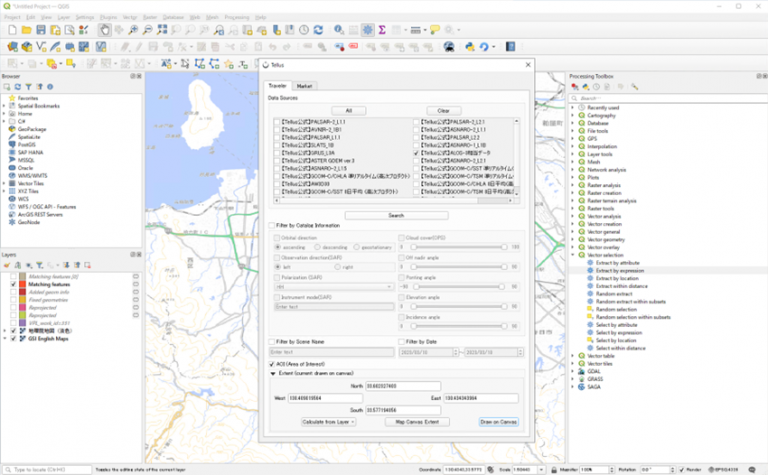Viewport: 768px width, 475px height.
Task: Enable Filter by Catalog Information checkbox
Action: click(272, 226)
